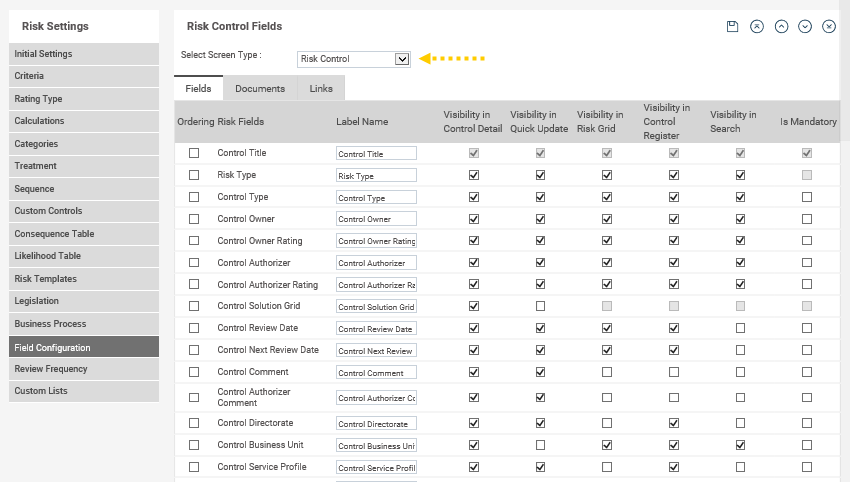Viewport: 850px width, 482px height.
Task: Select Custom Lists from the sidebar
Action: pyautogui.click(x=84, y=391)
